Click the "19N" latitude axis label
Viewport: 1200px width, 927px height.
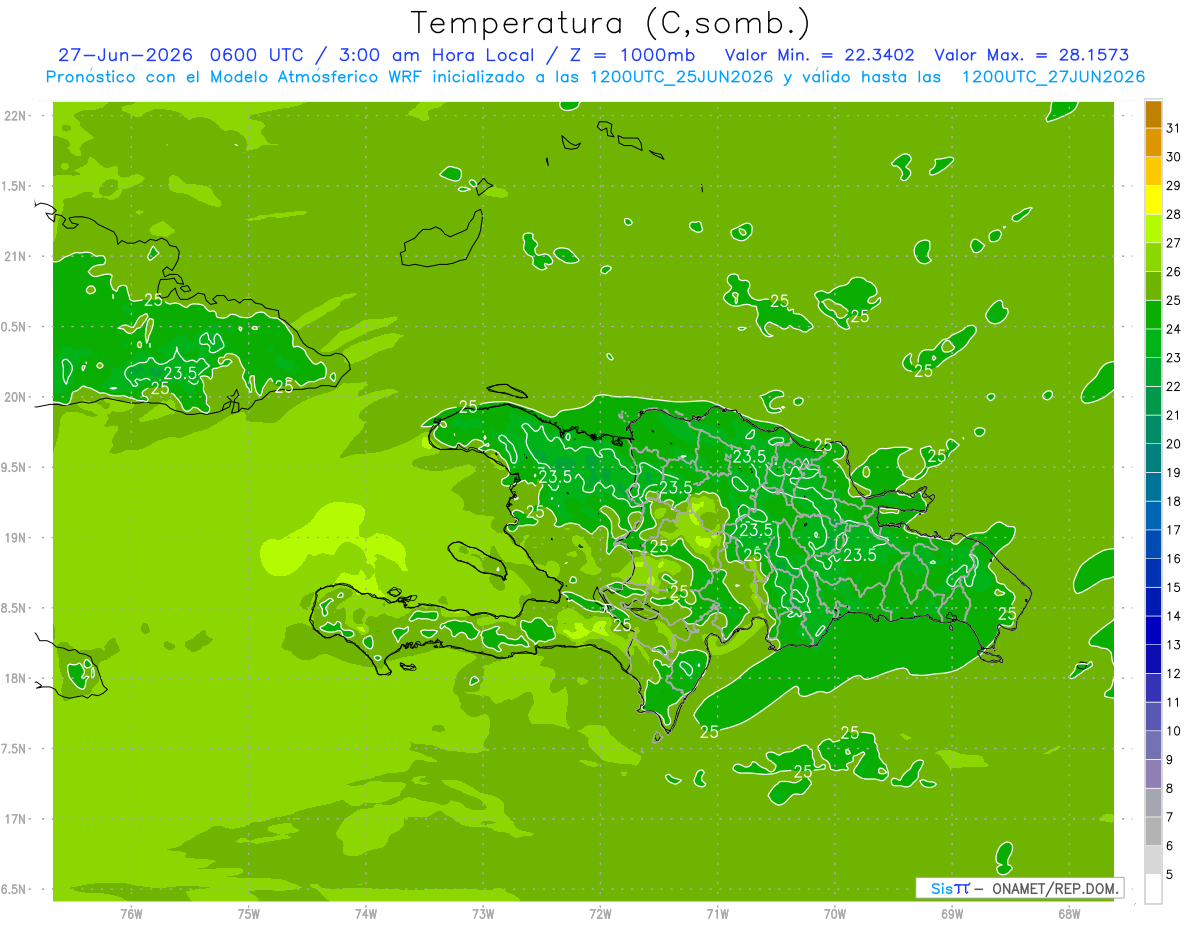pos(17,538)
